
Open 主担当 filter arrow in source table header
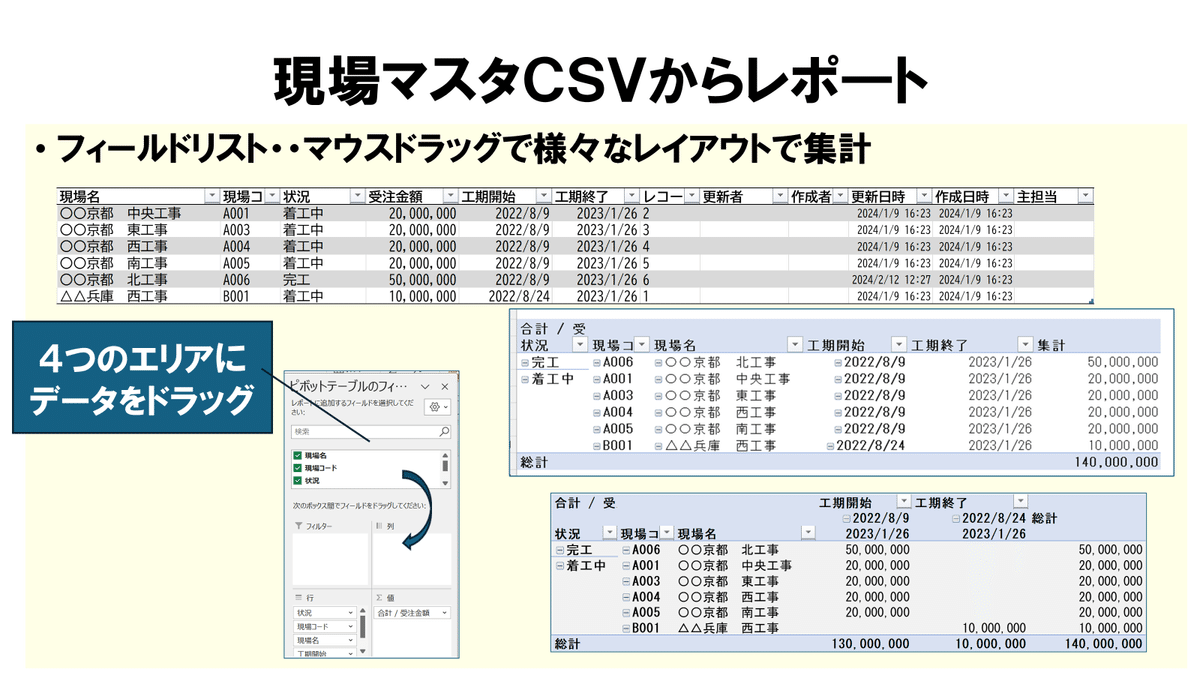click(x=1086, y=196)
